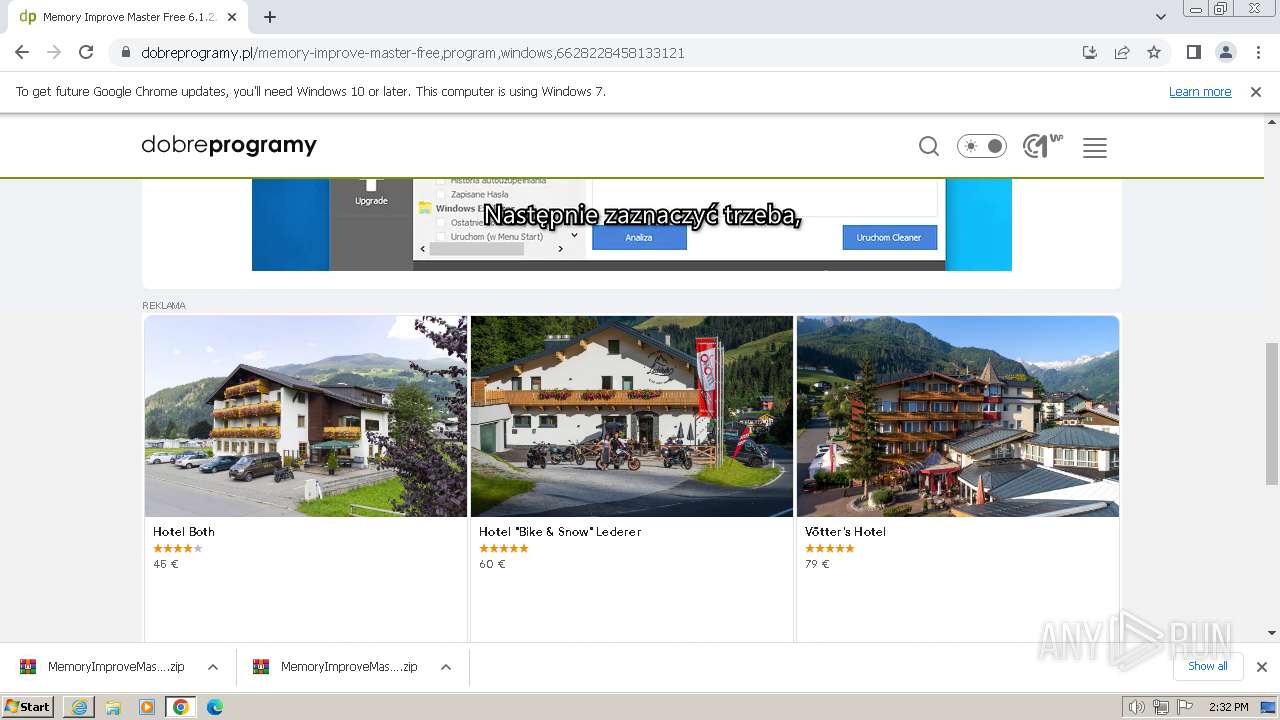
Task: Click the Hotel "Bike & Snow" Lederer title
Action: 560,532
